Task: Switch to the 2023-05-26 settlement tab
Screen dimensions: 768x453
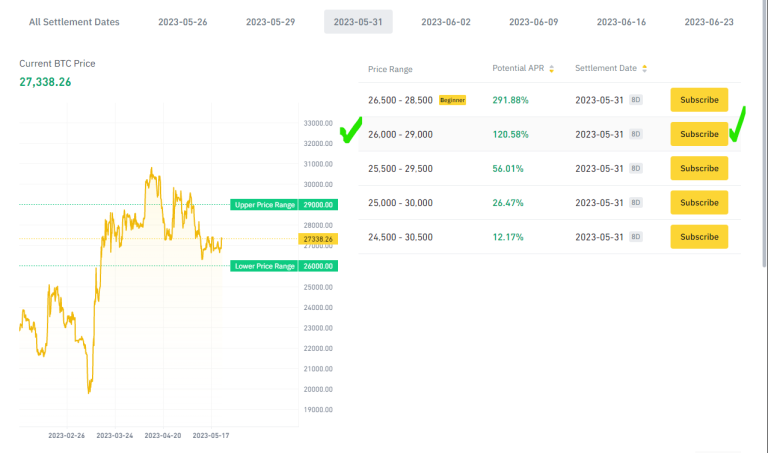Action: click(183, 21)
